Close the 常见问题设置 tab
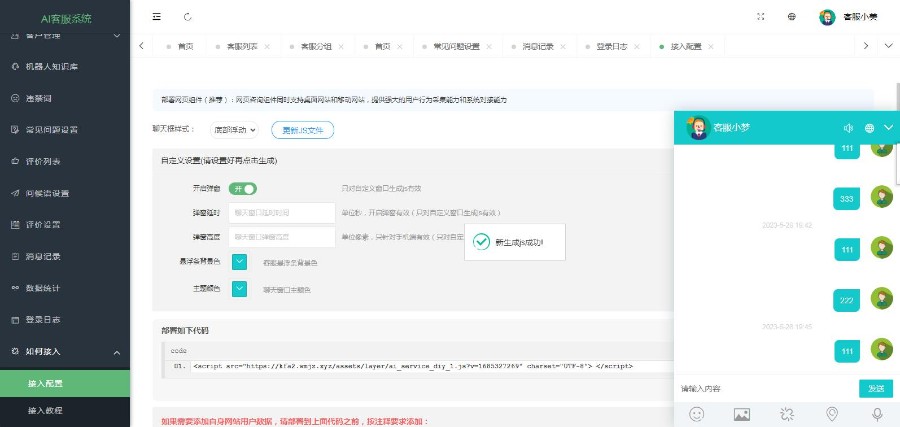The width and height of the screenshot is (900, 427). pos(489,46)
